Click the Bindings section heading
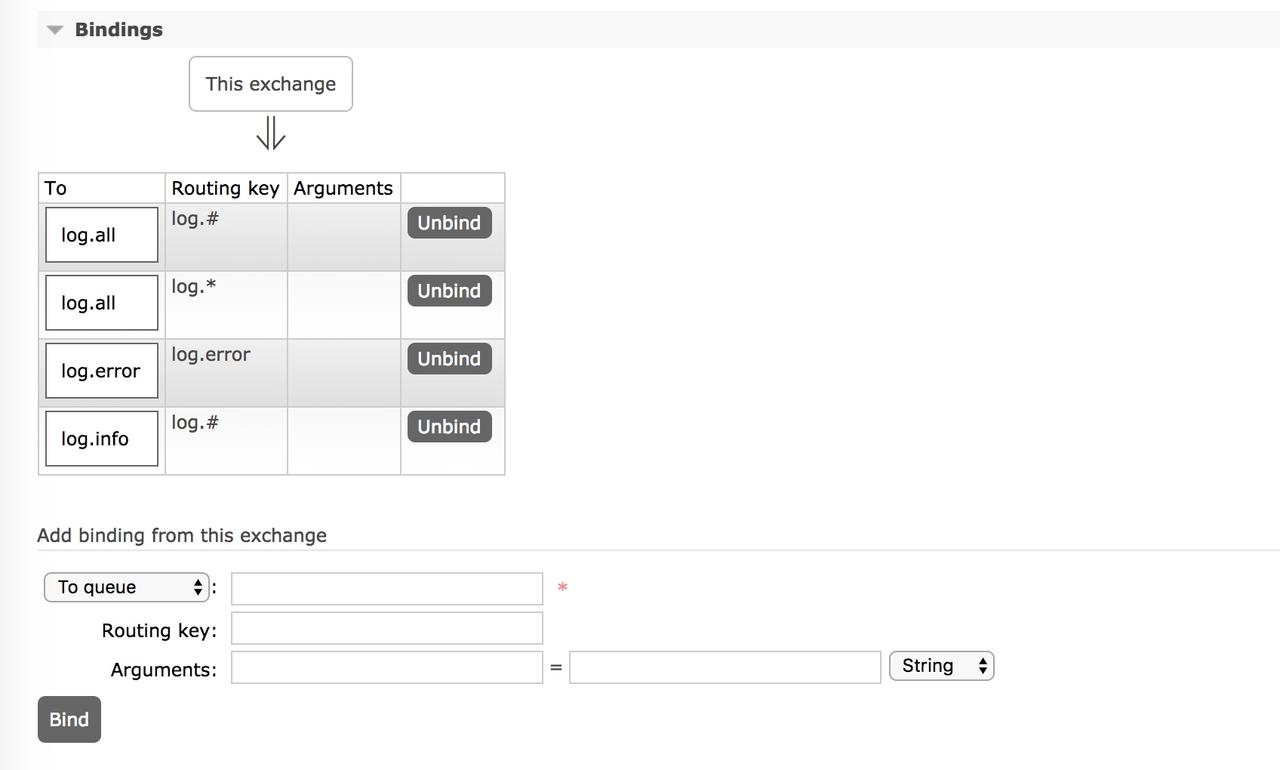 pos(118,30)
